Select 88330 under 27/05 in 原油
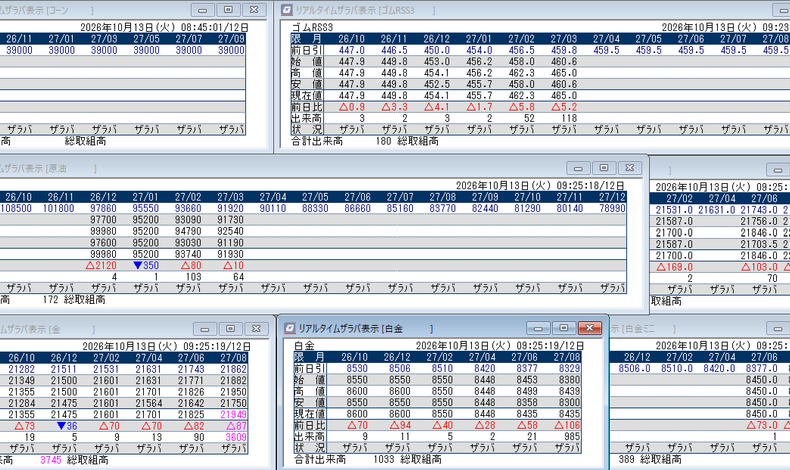This screenshot has width=790, height=470. 315,208
